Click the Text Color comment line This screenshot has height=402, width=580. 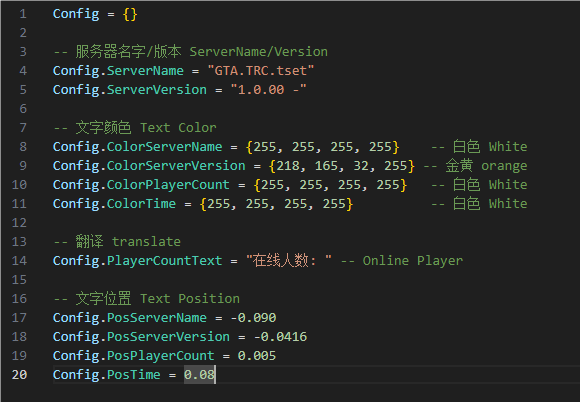[x=135, y=128]
